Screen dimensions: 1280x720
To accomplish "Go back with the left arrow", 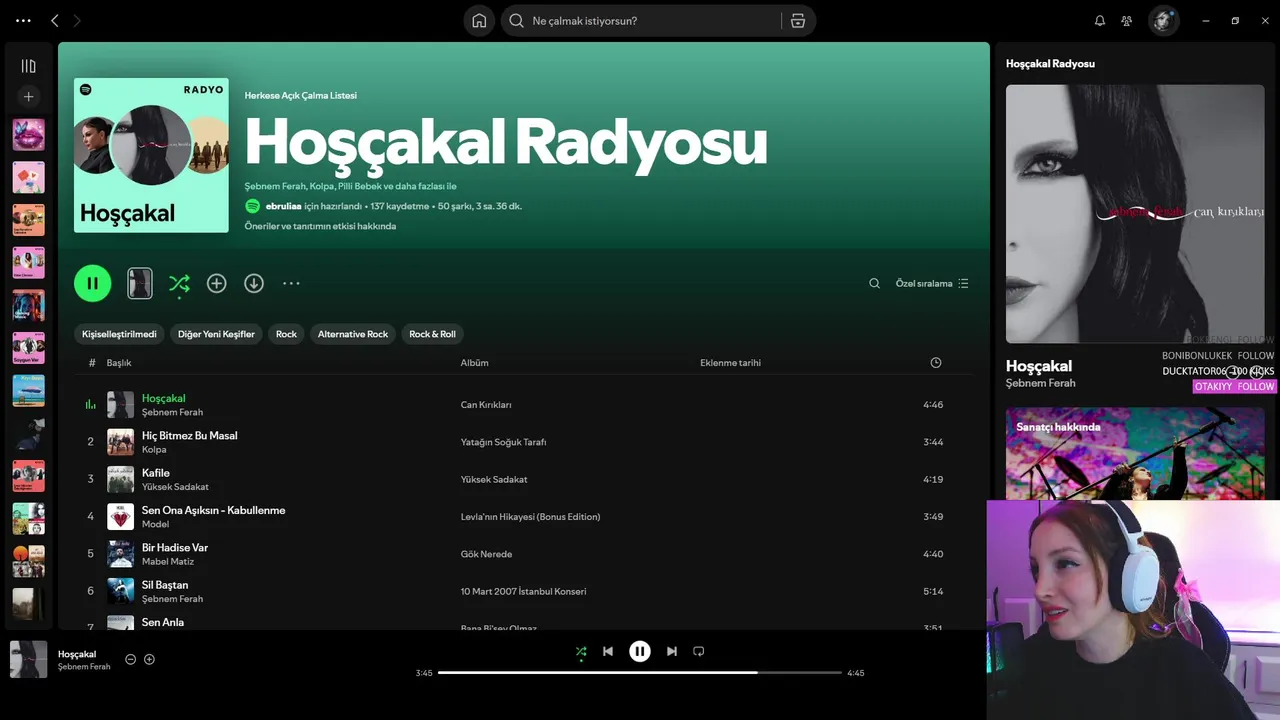I will pos(55,20).
